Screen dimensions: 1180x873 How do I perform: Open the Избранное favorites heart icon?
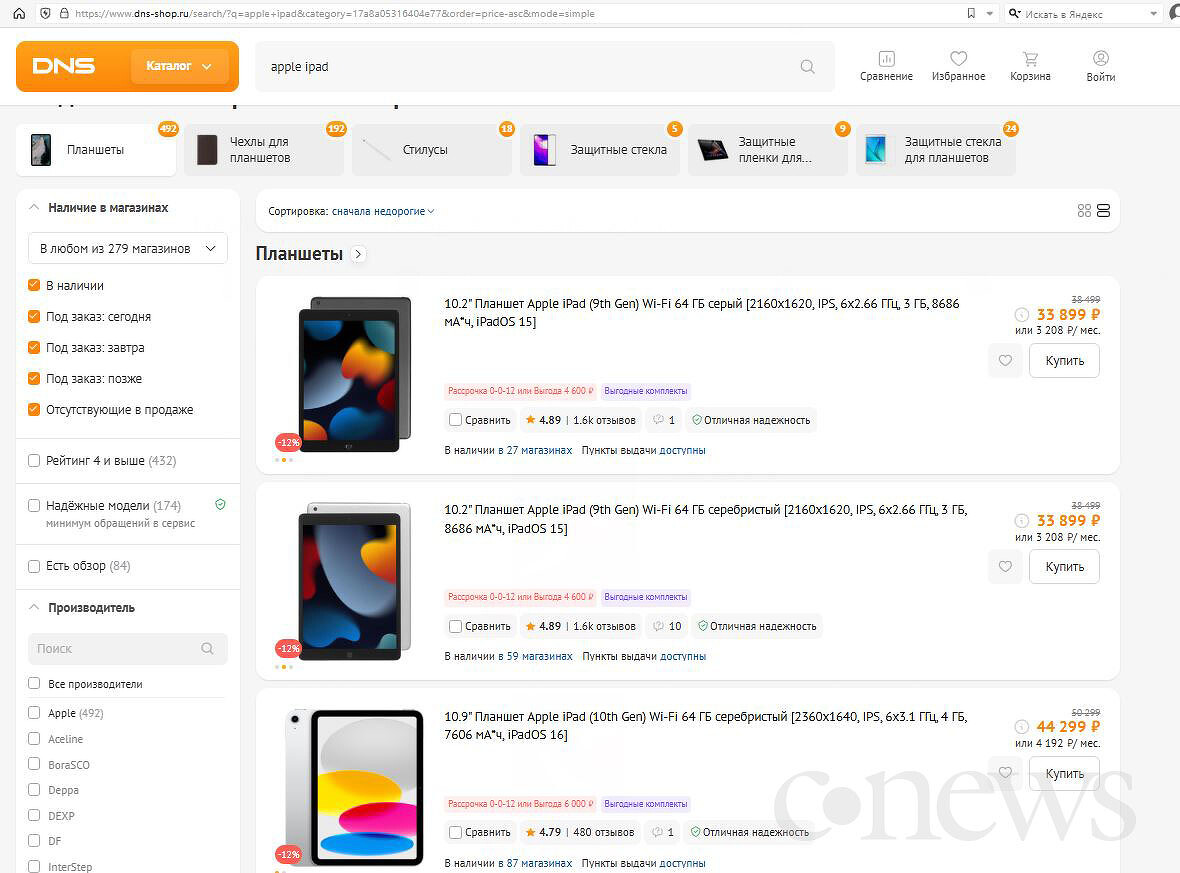pyautogui.click(x=958, y=59)
